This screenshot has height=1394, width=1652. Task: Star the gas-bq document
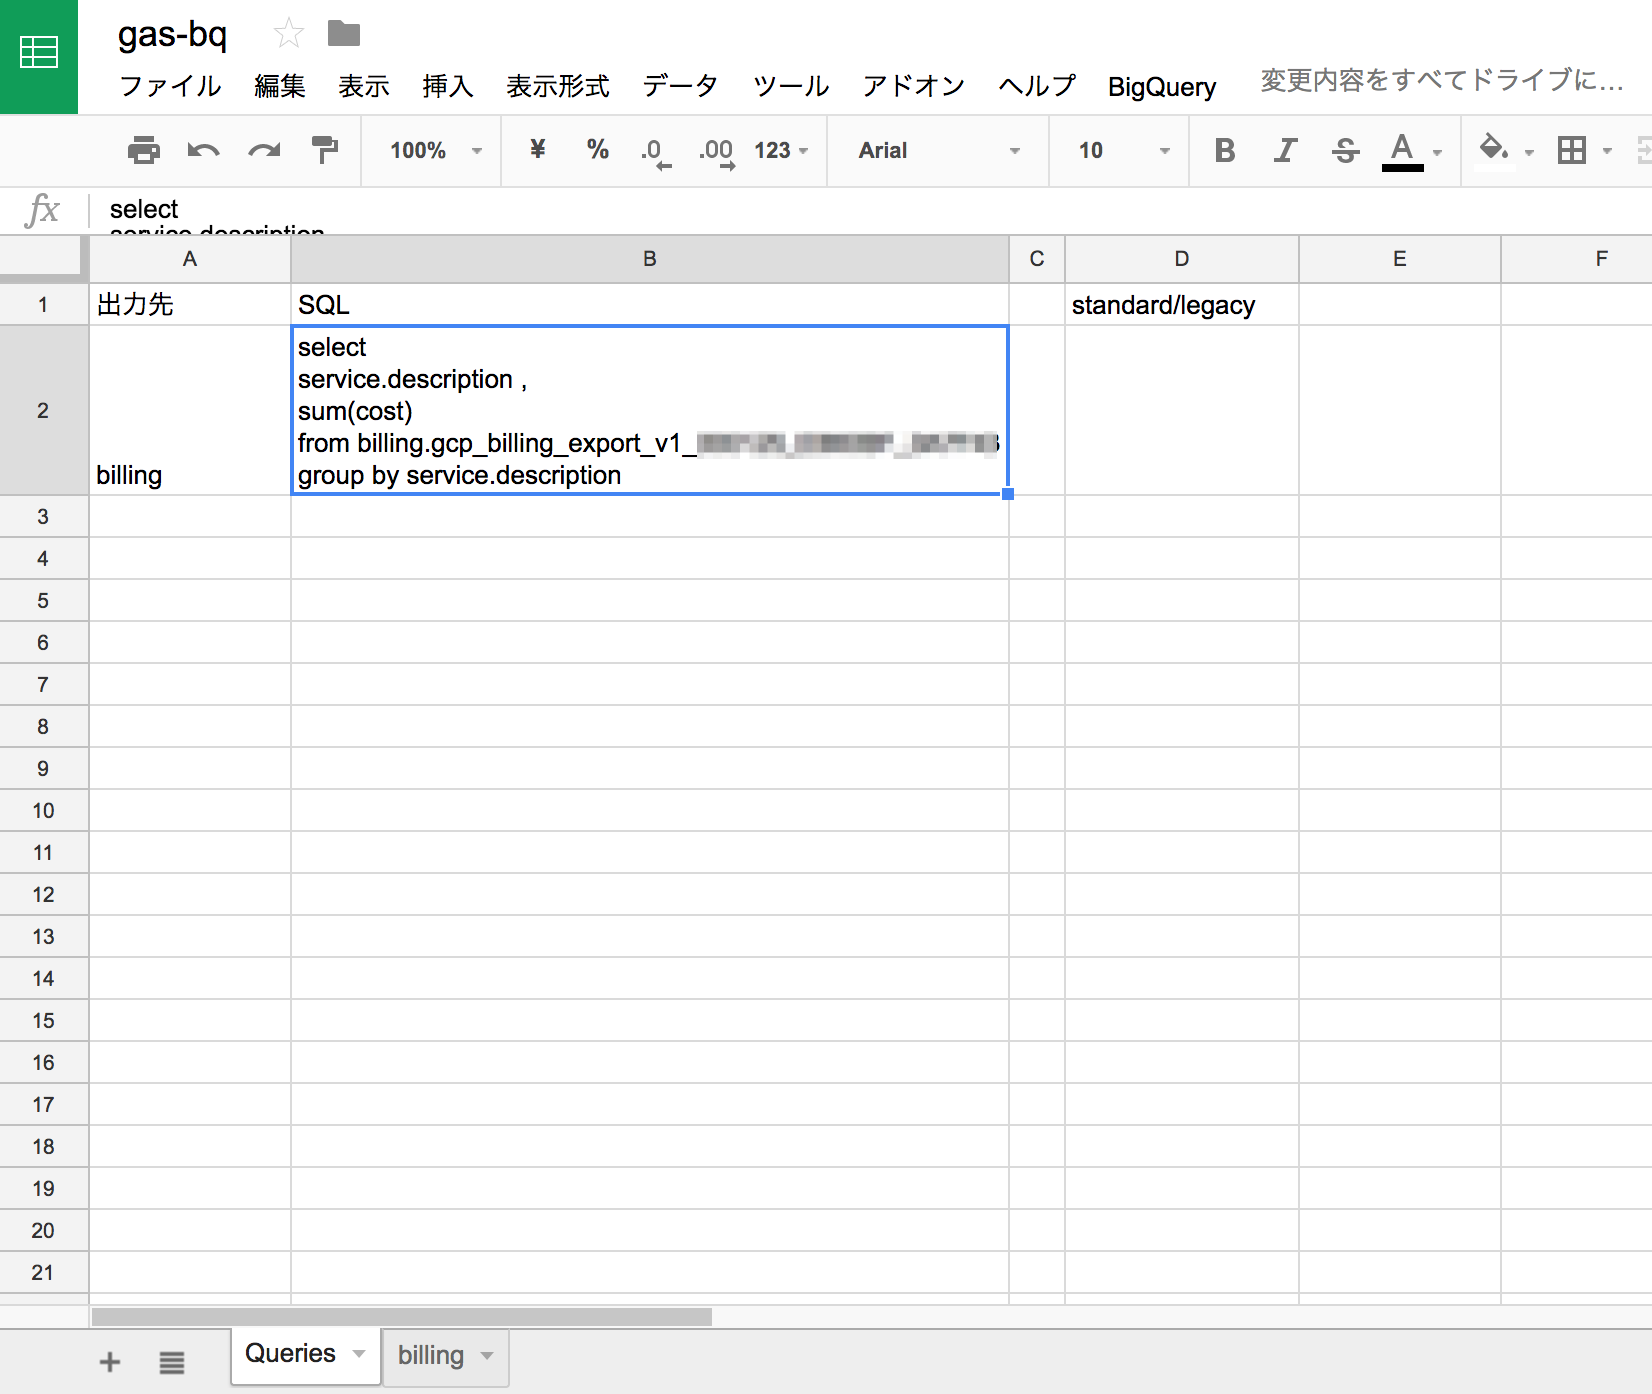click(288, 34)
